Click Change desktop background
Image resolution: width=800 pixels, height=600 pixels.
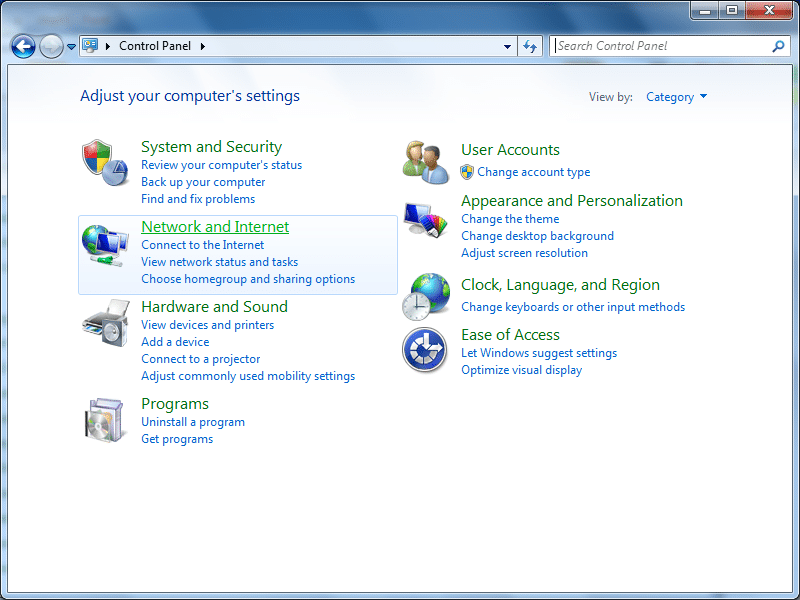point(537,236)
